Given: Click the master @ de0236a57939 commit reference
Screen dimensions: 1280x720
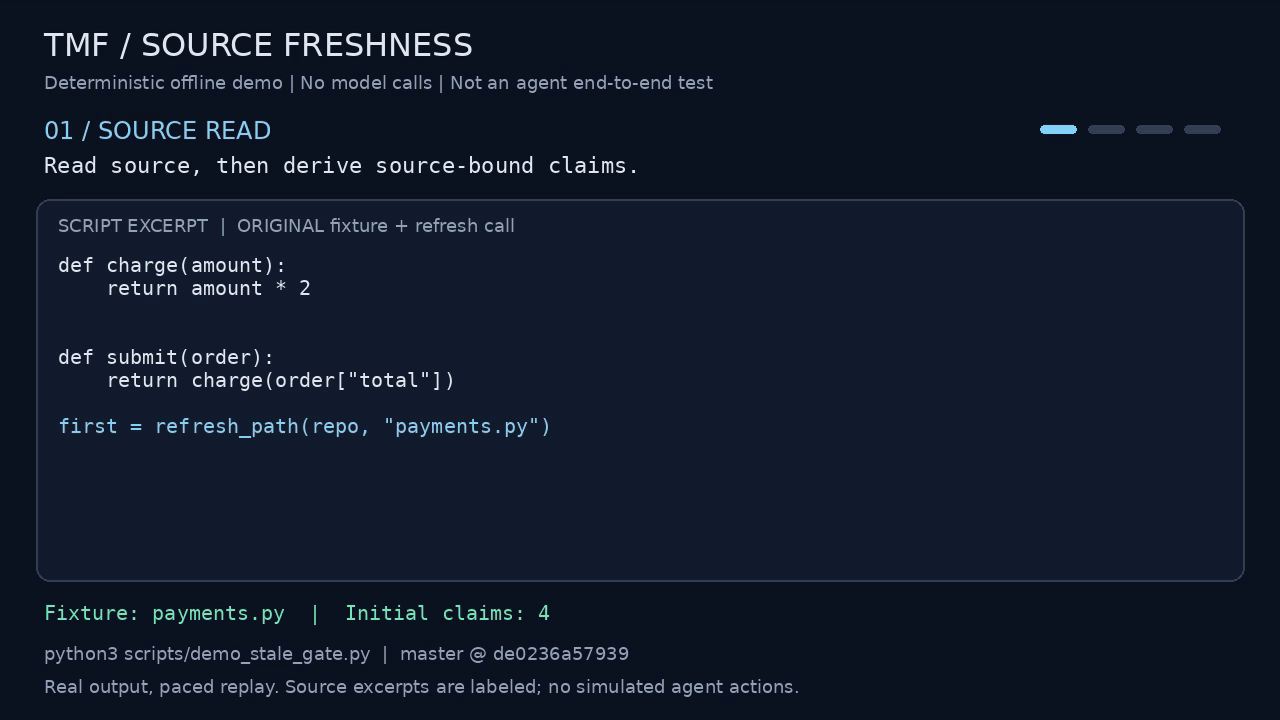Looking at the screenshot, I should pyautogui.click(x=514, y=654).
